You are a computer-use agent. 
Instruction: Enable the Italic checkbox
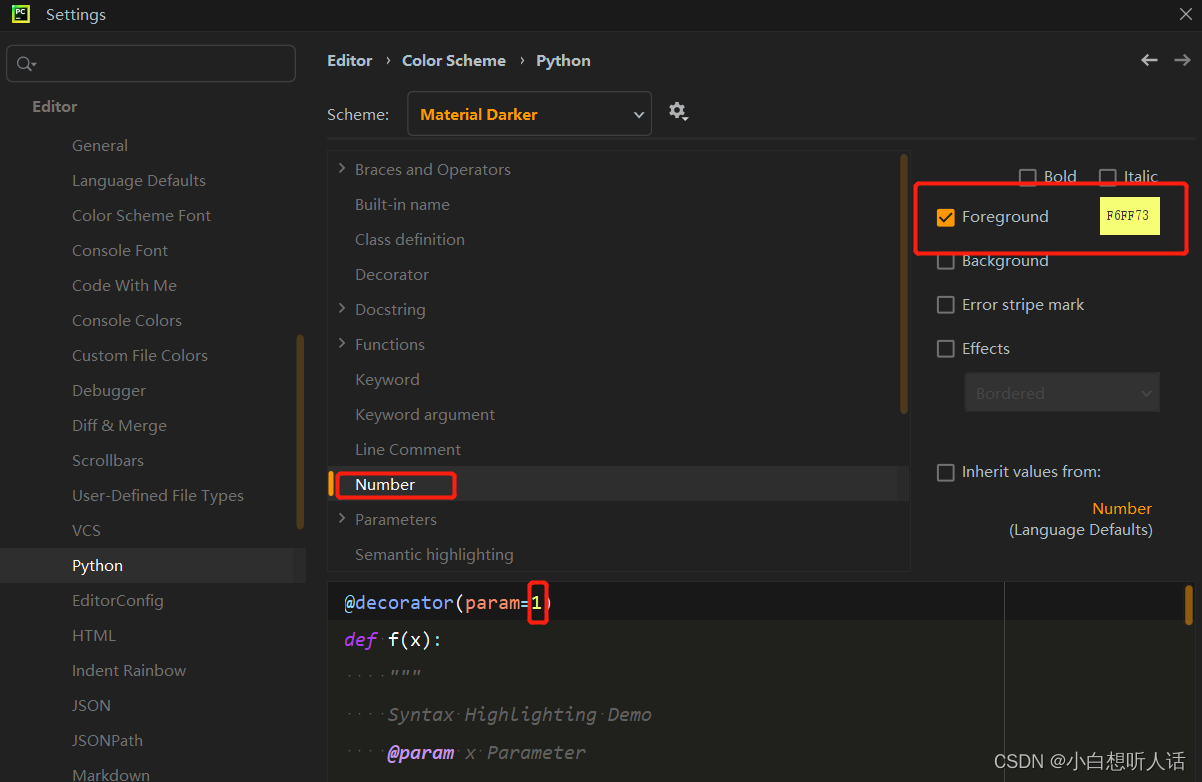pyautogui.click(x=1107, y=177)
